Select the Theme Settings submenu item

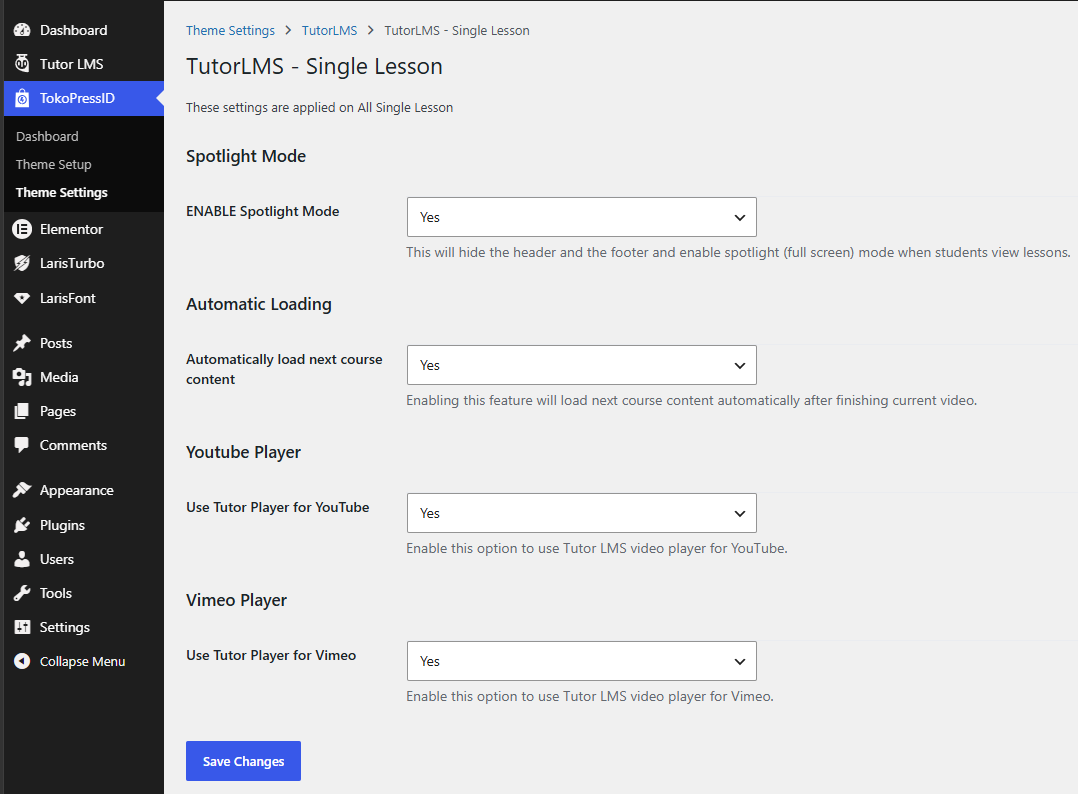(x=62, y=192)
